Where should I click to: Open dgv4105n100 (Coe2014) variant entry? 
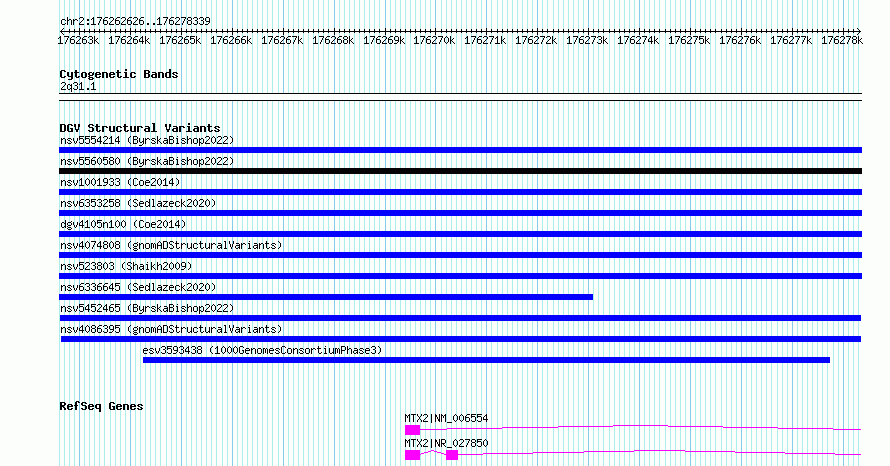(123, 224)
